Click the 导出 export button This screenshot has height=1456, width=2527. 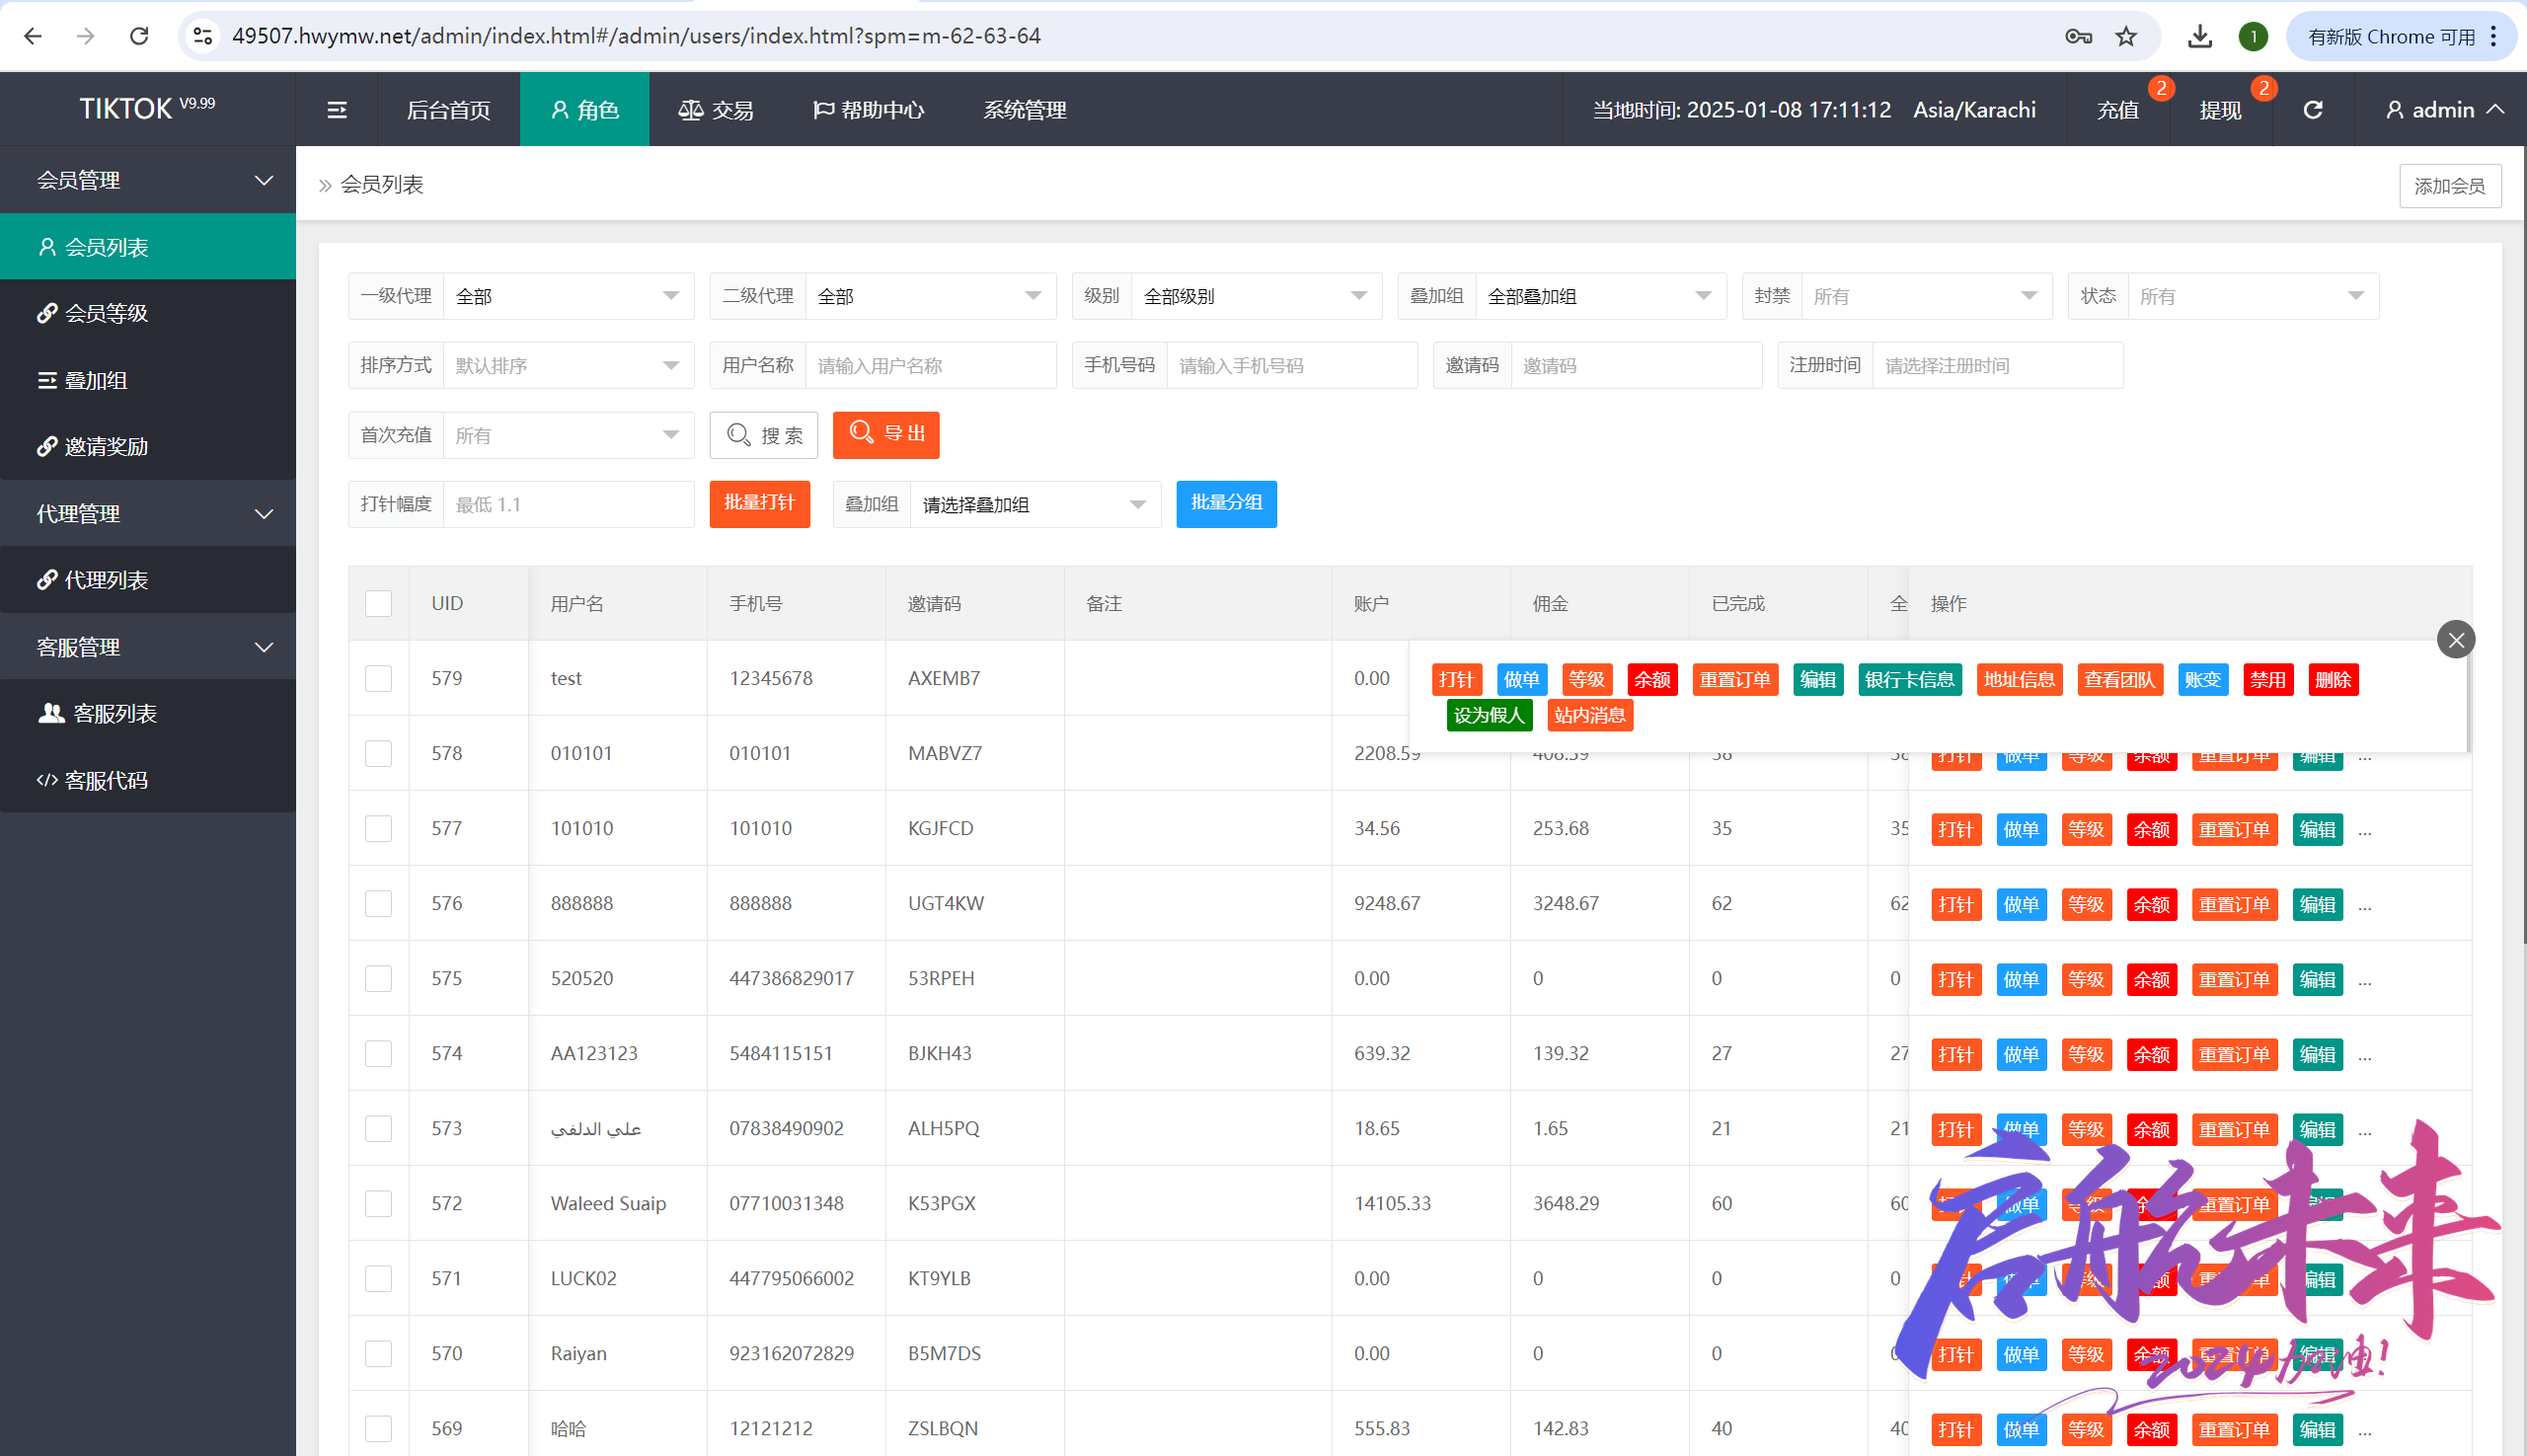point(886,435)
